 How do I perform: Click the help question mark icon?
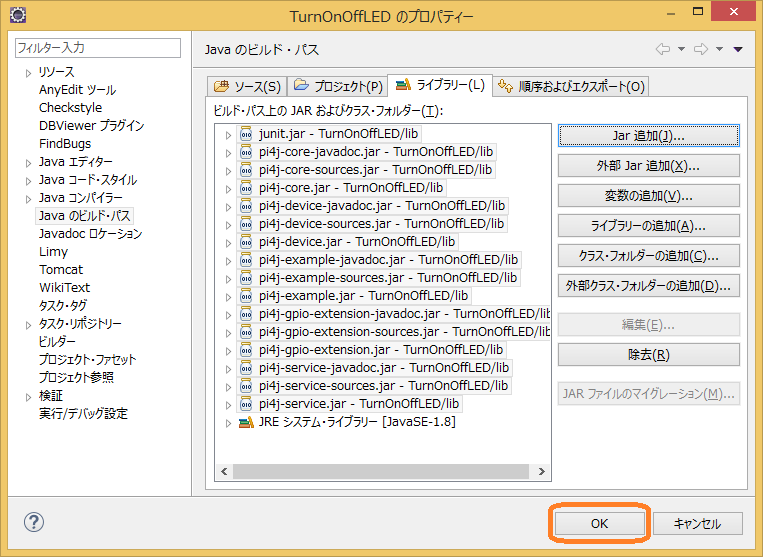[x=34, y=522]
